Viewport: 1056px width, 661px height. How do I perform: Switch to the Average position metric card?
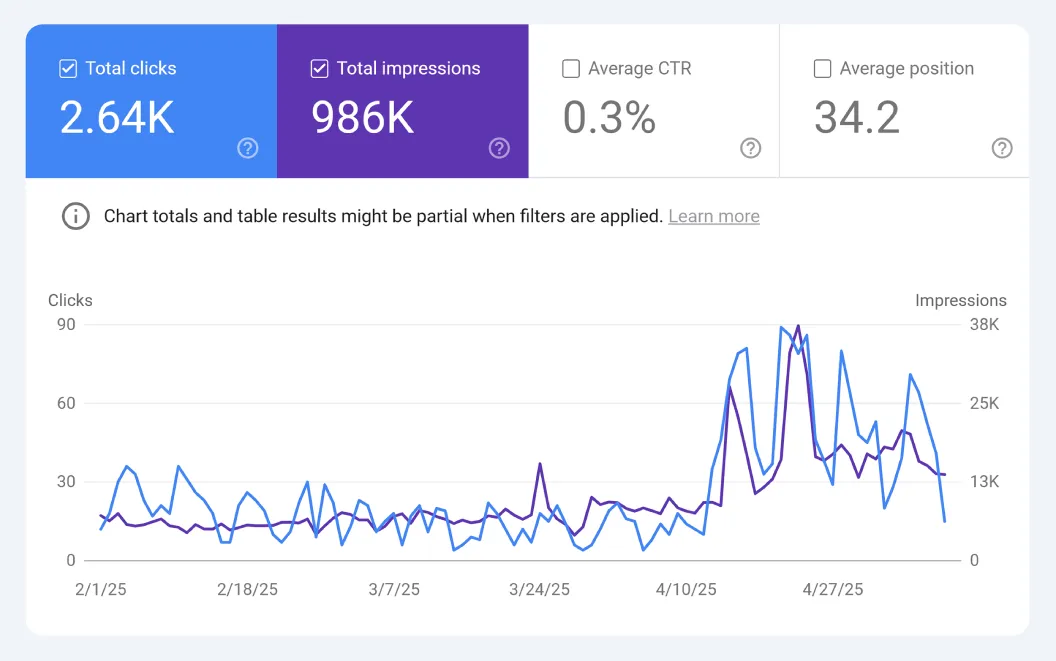click(x=904, y=100)
